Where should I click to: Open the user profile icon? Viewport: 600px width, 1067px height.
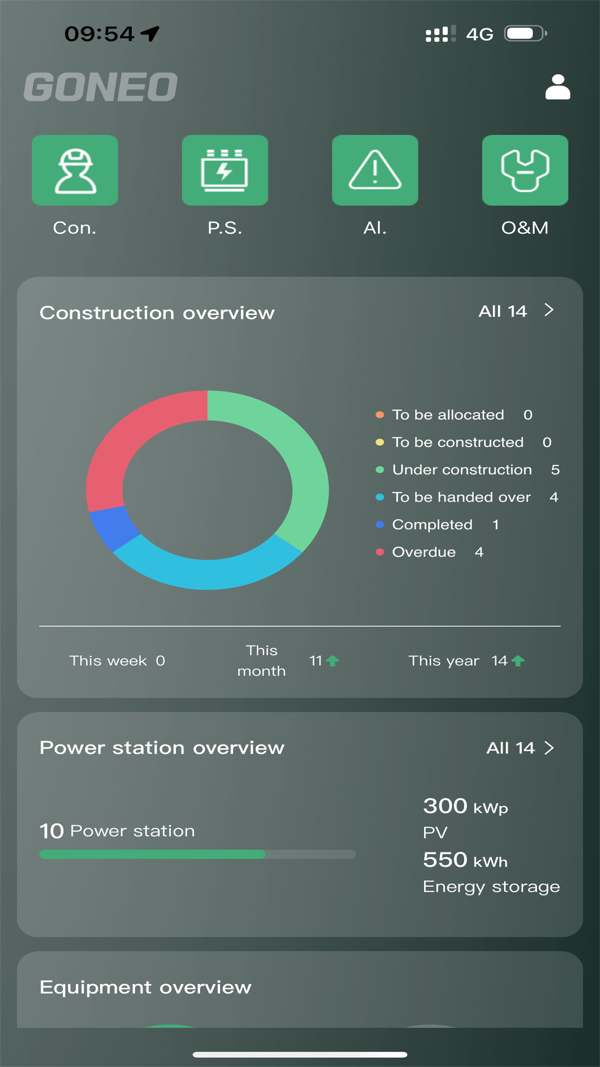click(558, 88)
